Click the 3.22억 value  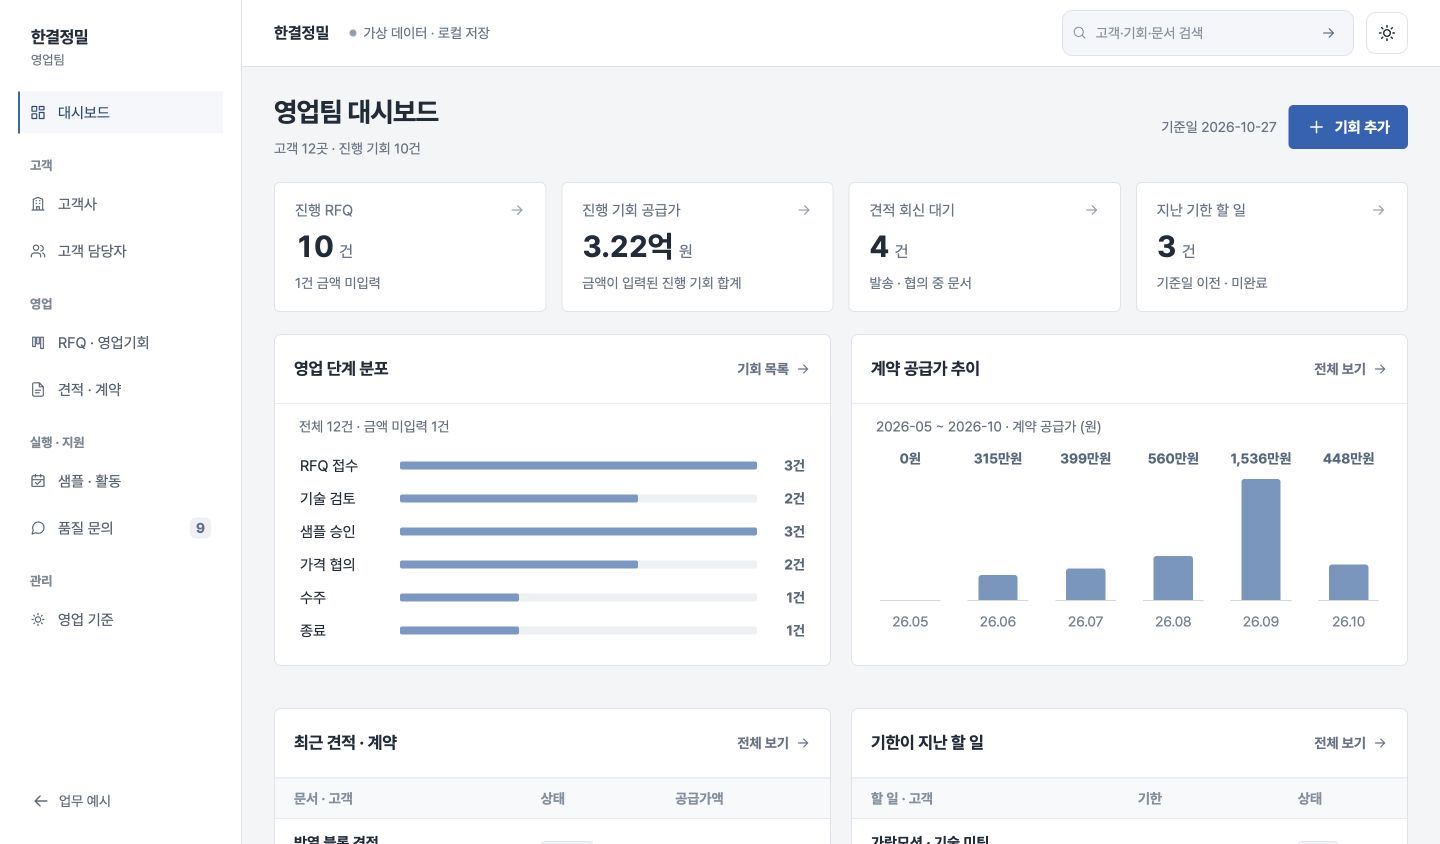[x=628, y=246]
